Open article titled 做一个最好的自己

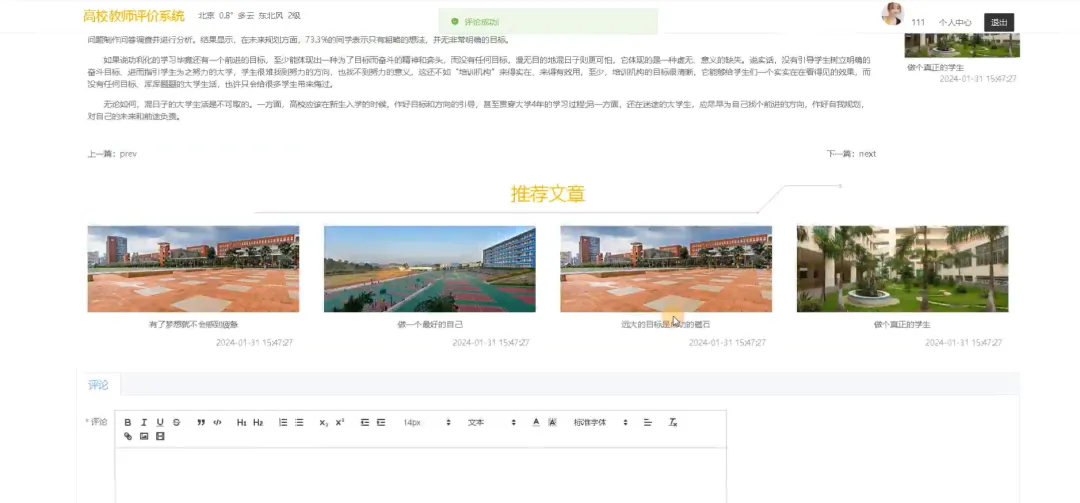[430, 325]
